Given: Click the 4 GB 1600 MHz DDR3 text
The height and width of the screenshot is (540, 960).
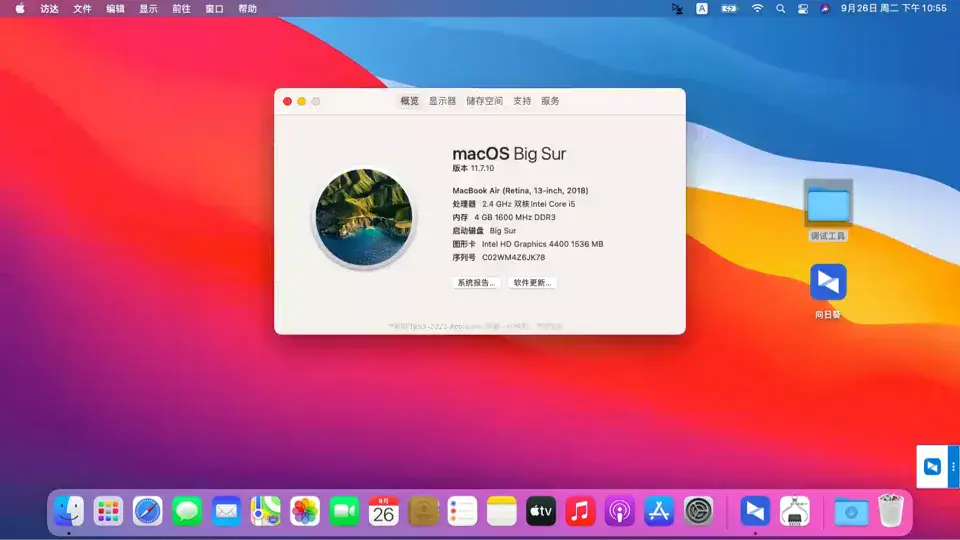Looking at the screenshot, I should (x=515, y=217).
